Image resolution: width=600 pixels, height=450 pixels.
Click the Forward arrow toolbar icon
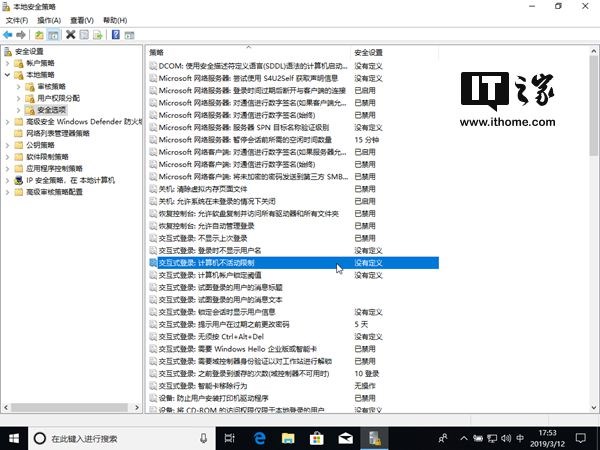(21, 35)
